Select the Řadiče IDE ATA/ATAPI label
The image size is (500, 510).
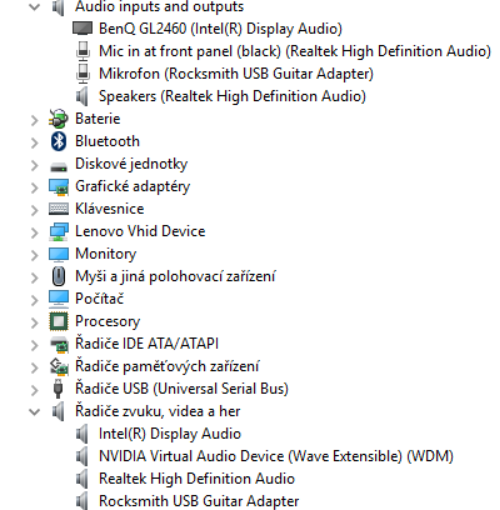click(x=147, y=344)
